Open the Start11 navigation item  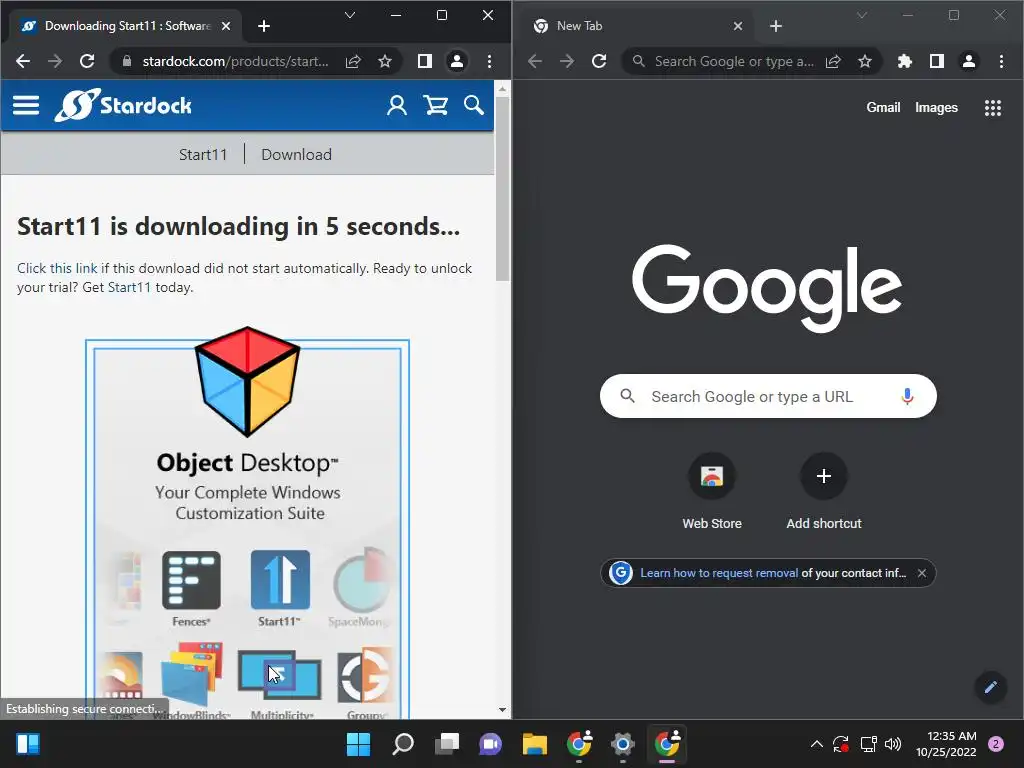pyautogui.click(x=203, y=155)
